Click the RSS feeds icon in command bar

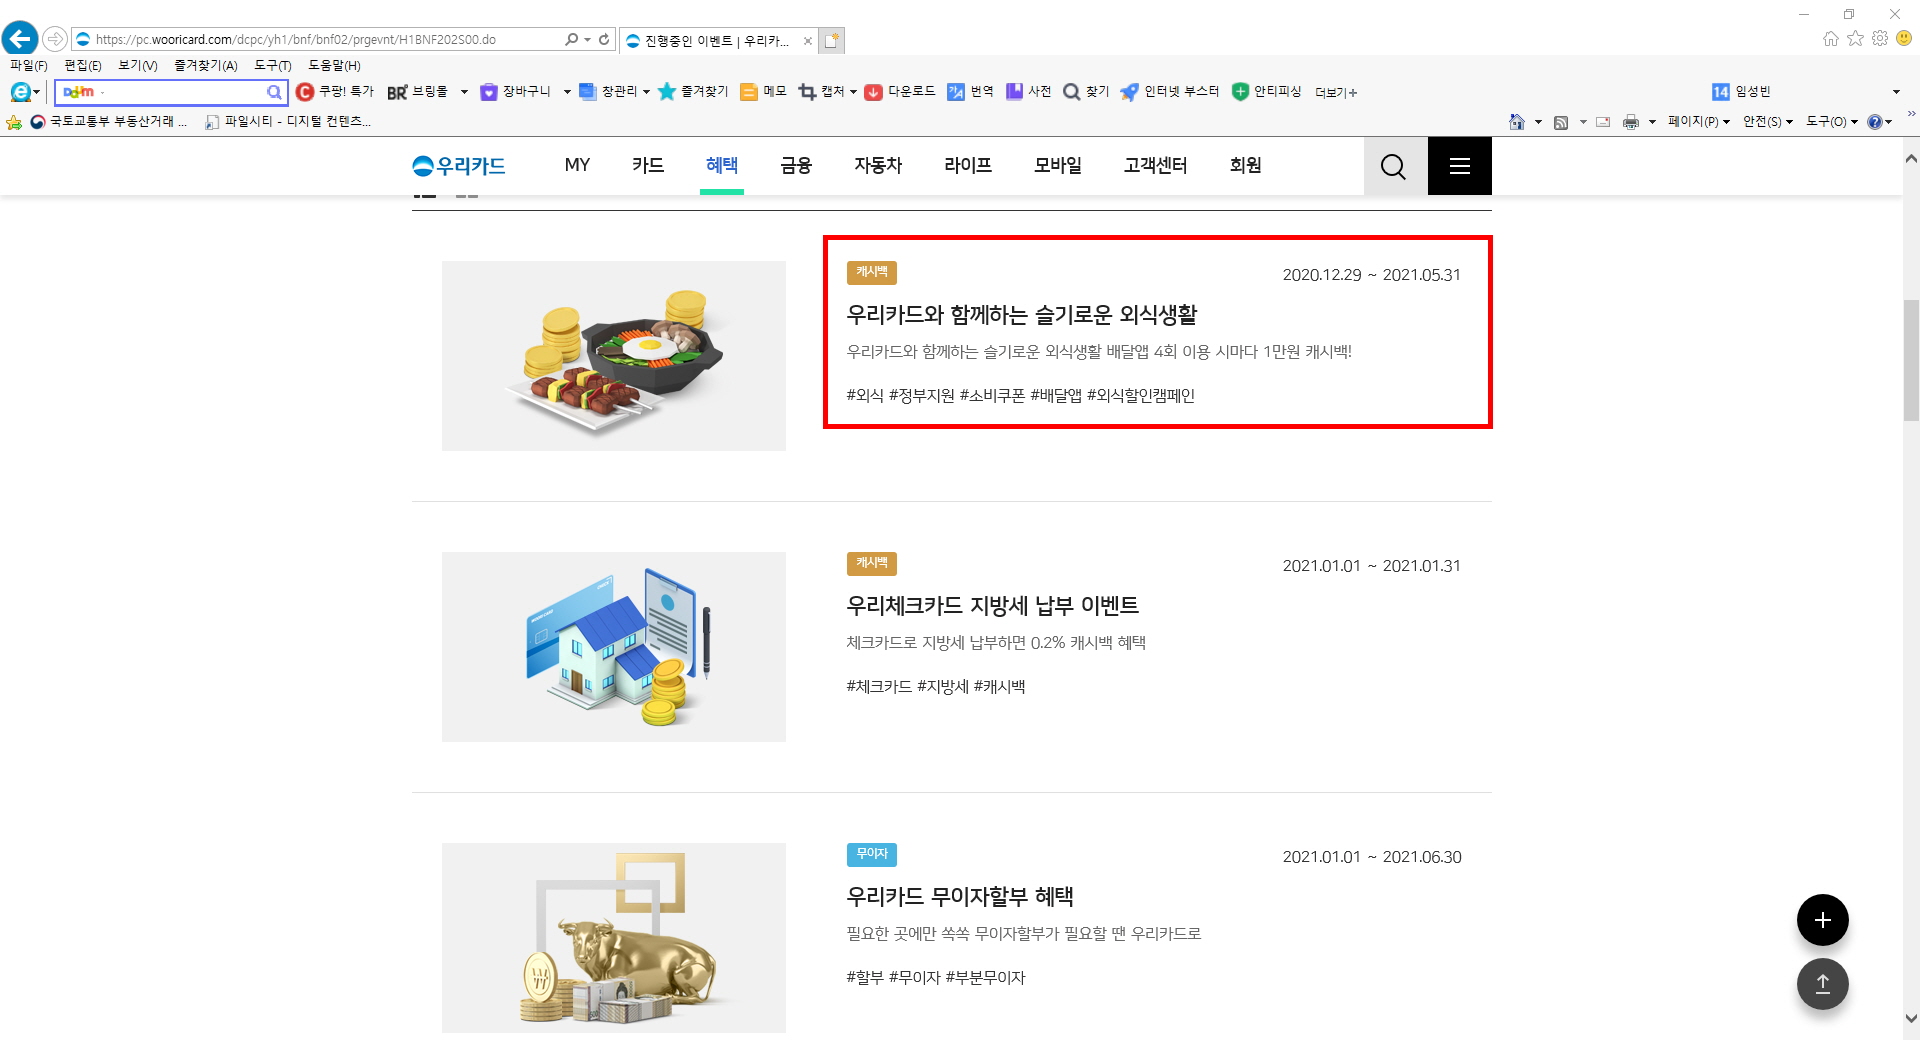tap(1561, 122)
